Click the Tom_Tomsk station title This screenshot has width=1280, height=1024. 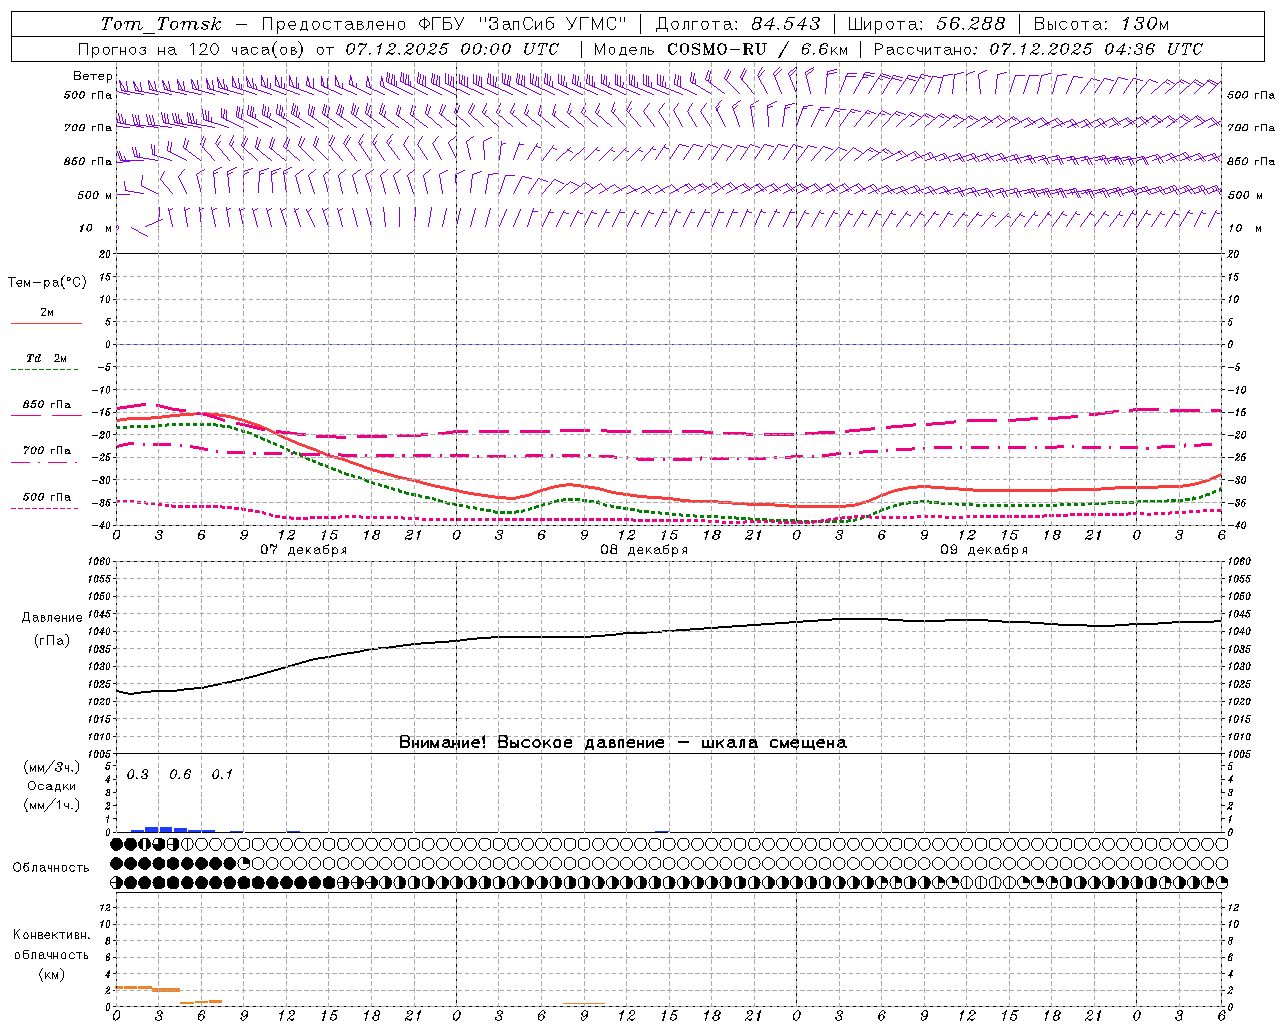click(x=162, y=24)
